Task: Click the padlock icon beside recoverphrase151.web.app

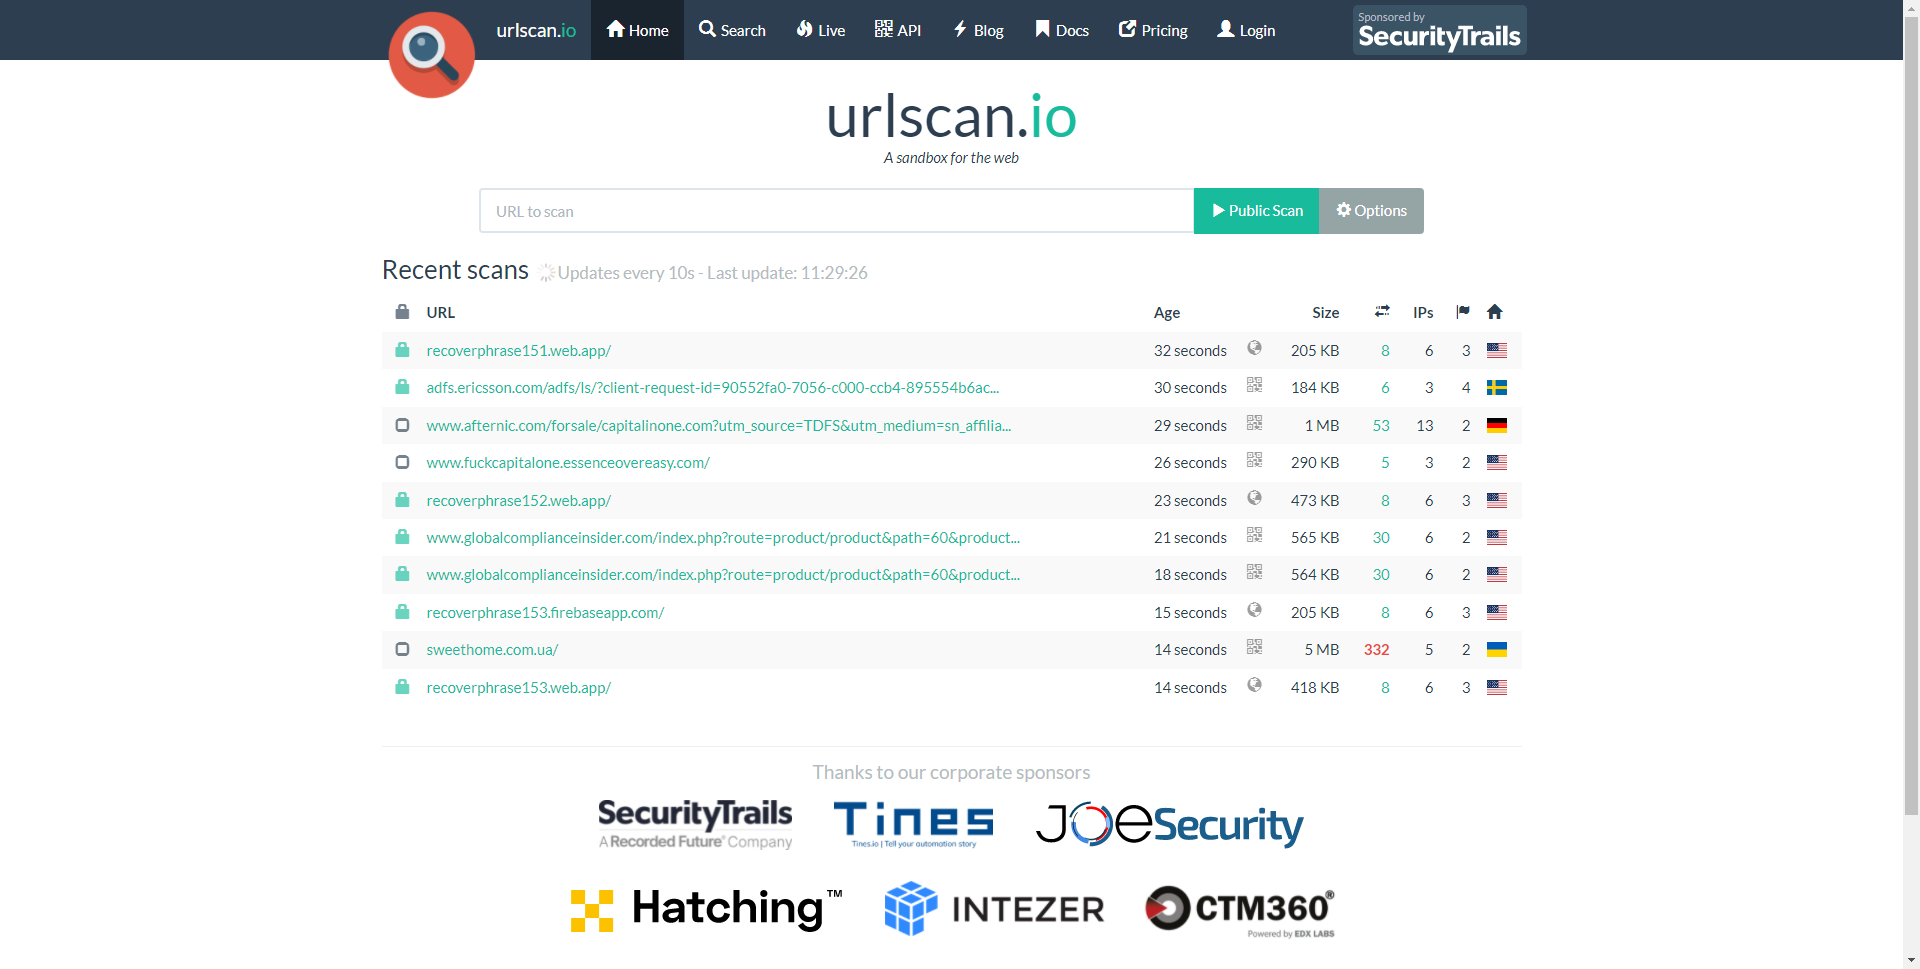Action: [x=403, y=350]
